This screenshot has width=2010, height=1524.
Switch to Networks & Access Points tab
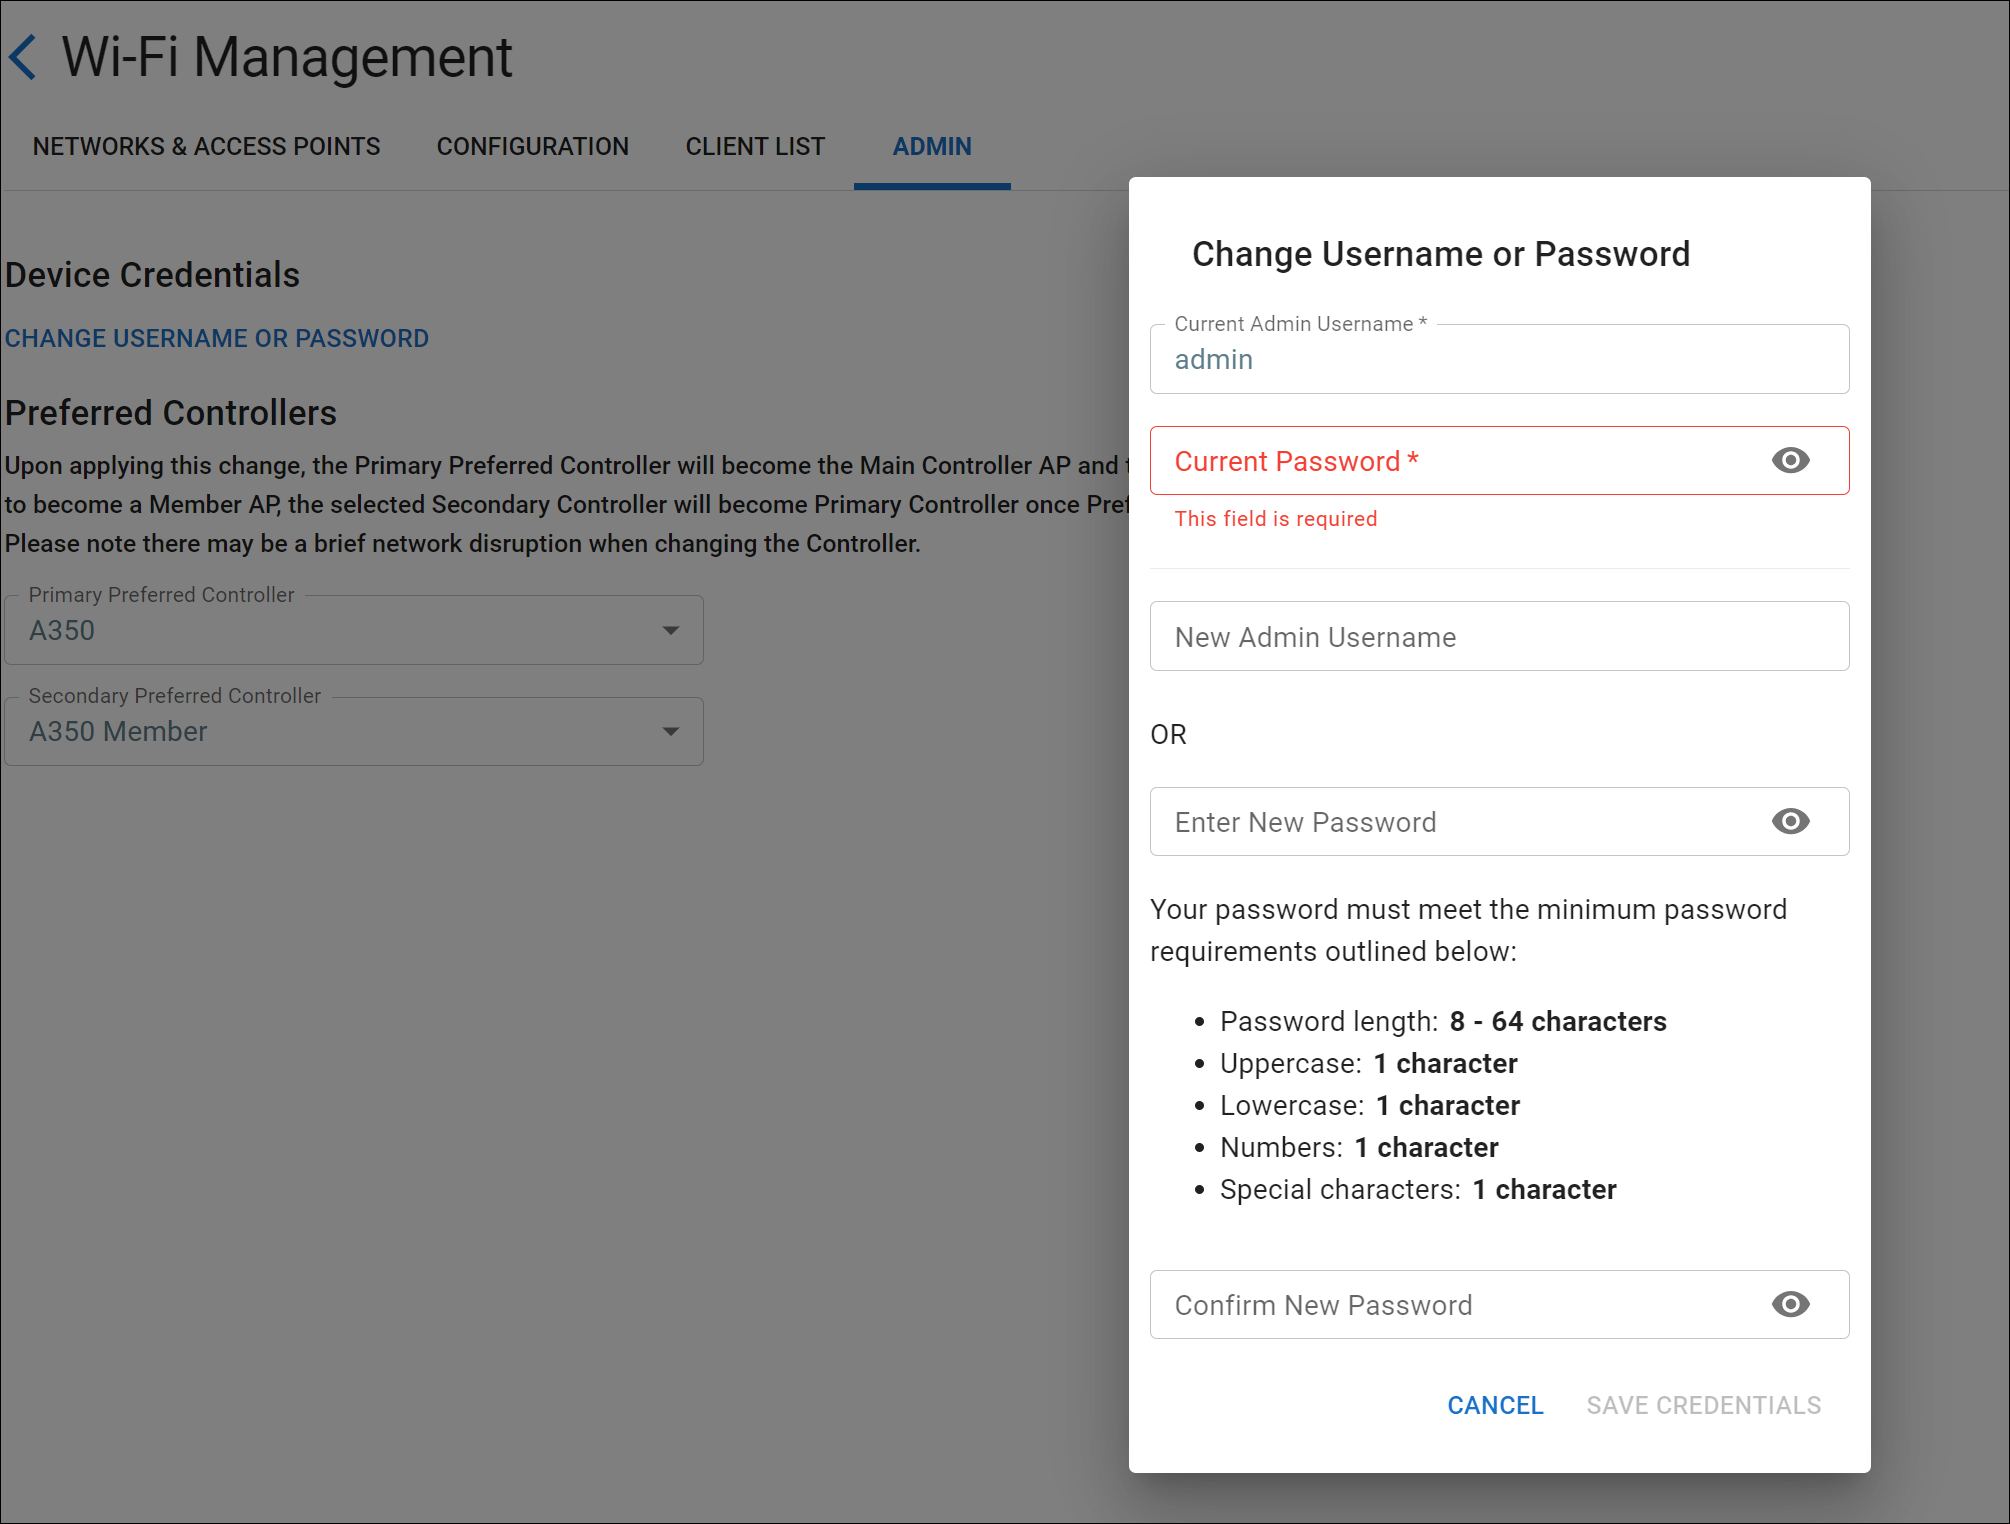coord(206,146)
